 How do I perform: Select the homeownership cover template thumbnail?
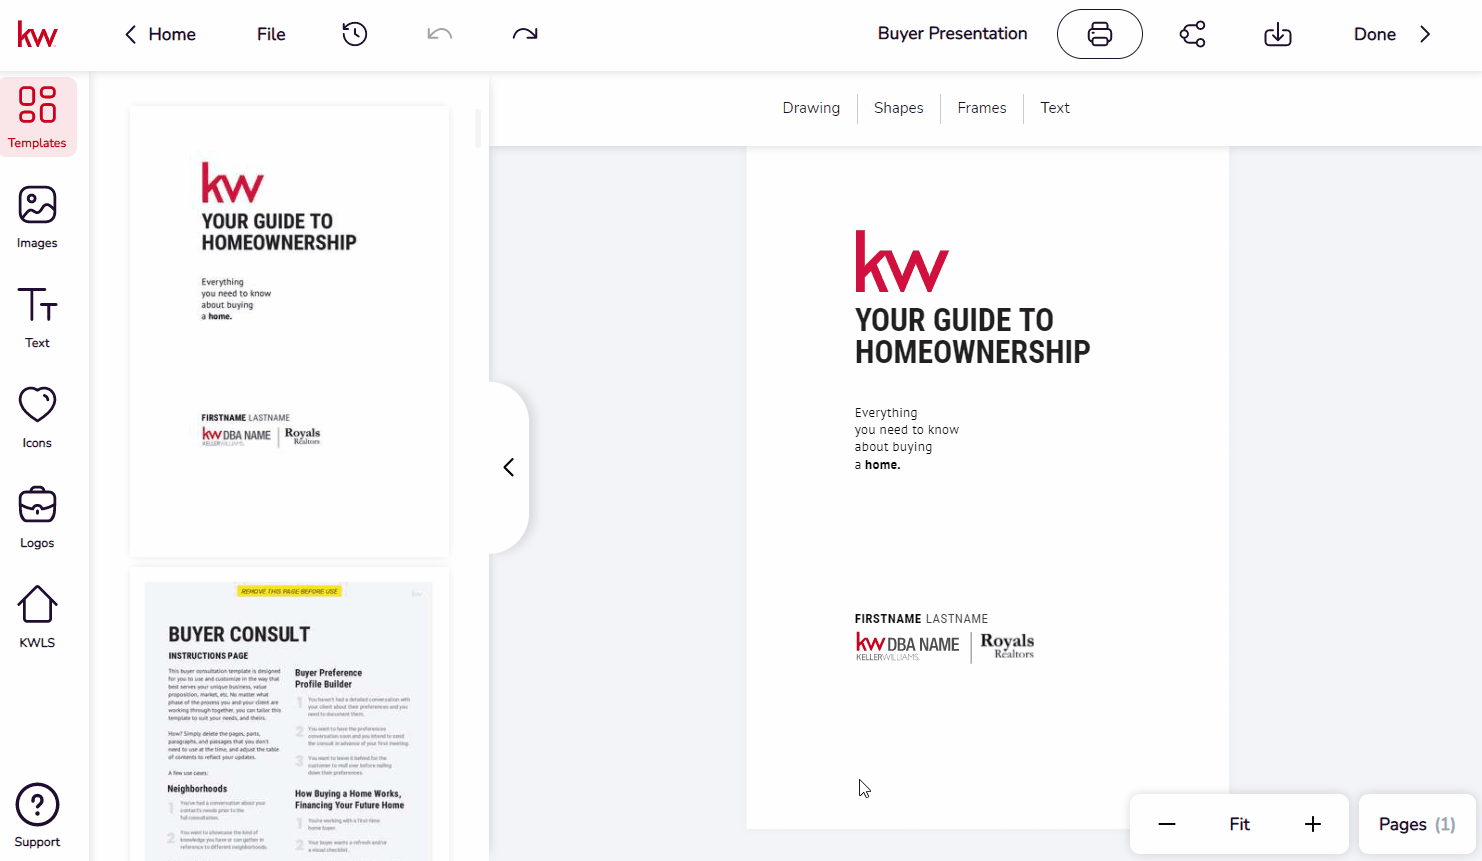289,331
